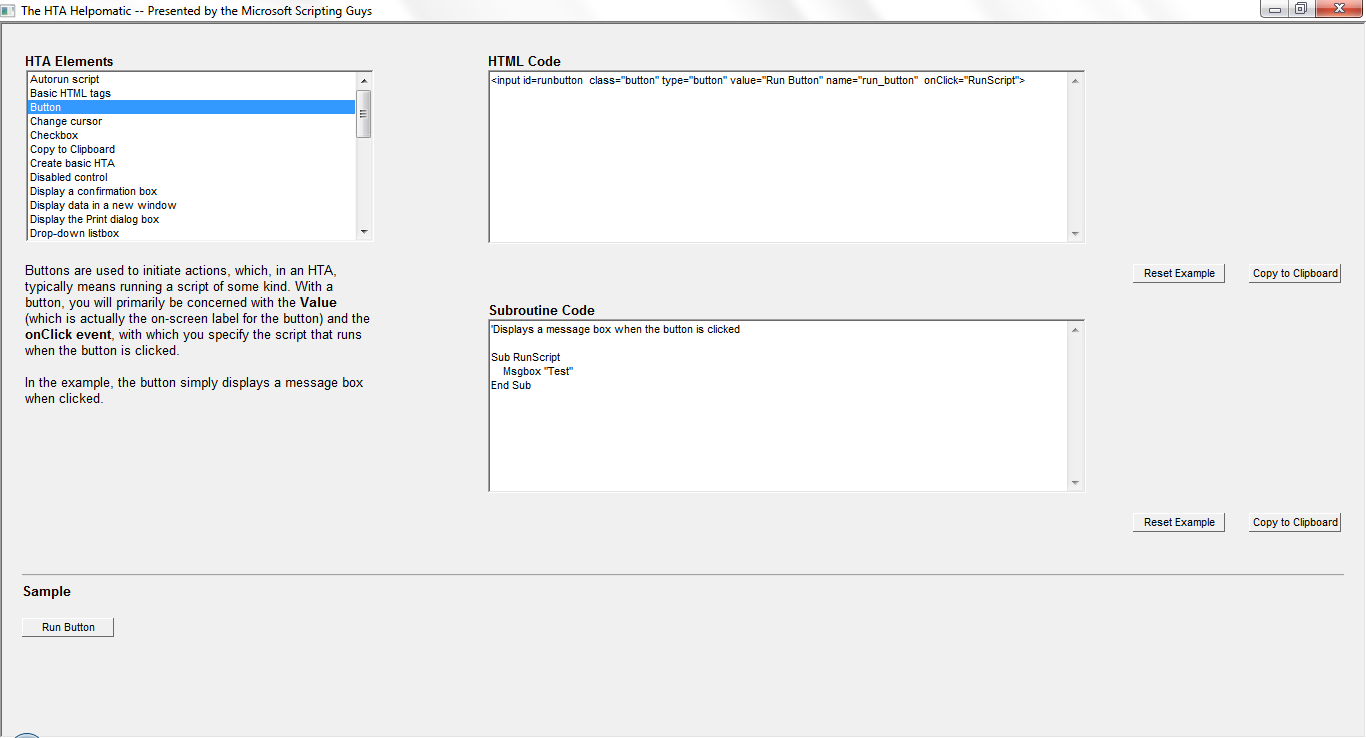Click bold 'onClick event' in the description
Image resolution: width=1366 pixels, height=738 pixels.
pos(68,334)
